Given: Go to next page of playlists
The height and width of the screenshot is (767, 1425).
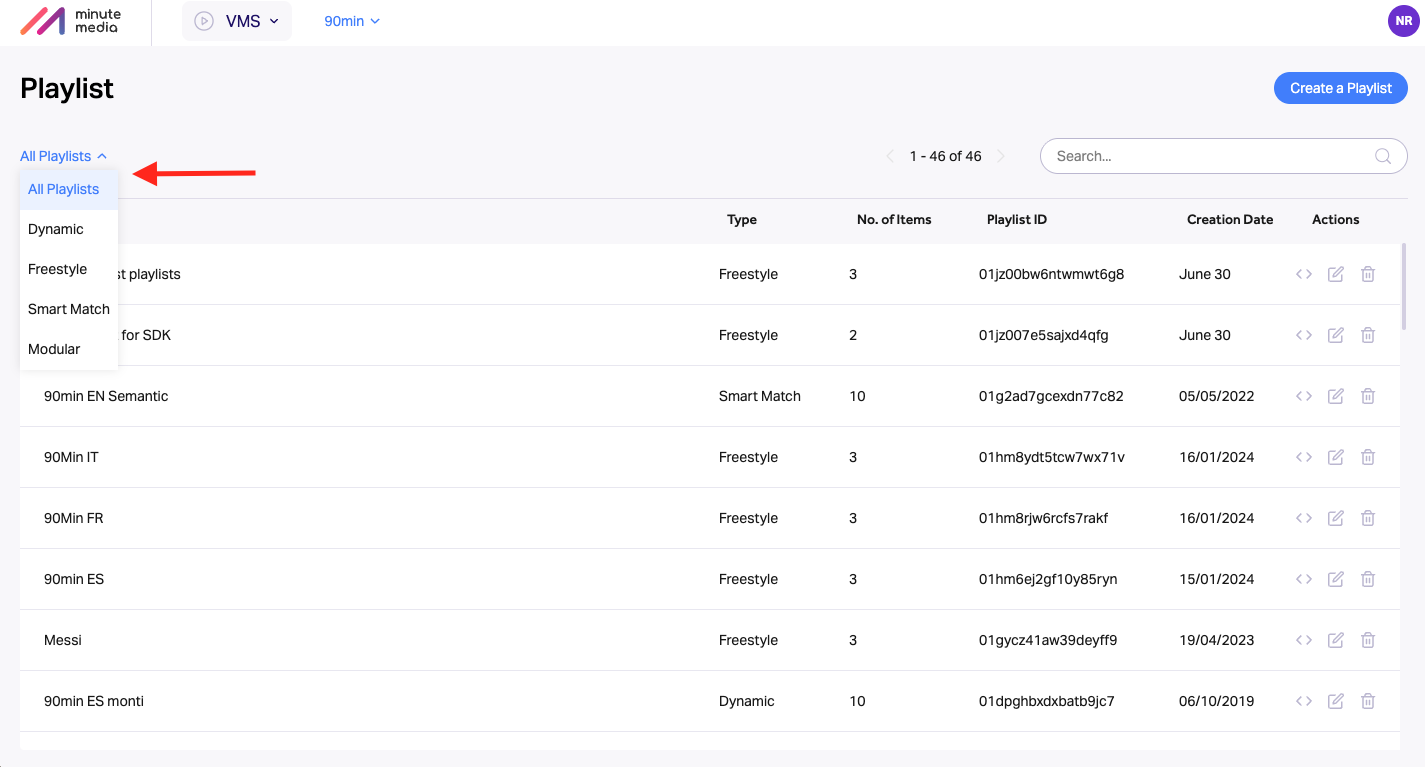Looking at the screenshot, I should 1001,156.
